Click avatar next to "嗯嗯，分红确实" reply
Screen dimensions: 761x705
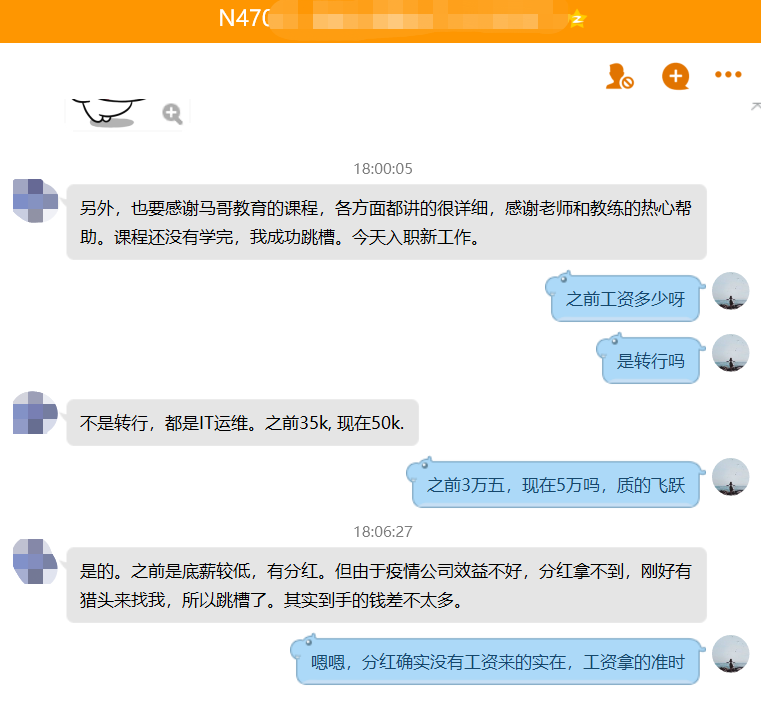coord(731,653)
